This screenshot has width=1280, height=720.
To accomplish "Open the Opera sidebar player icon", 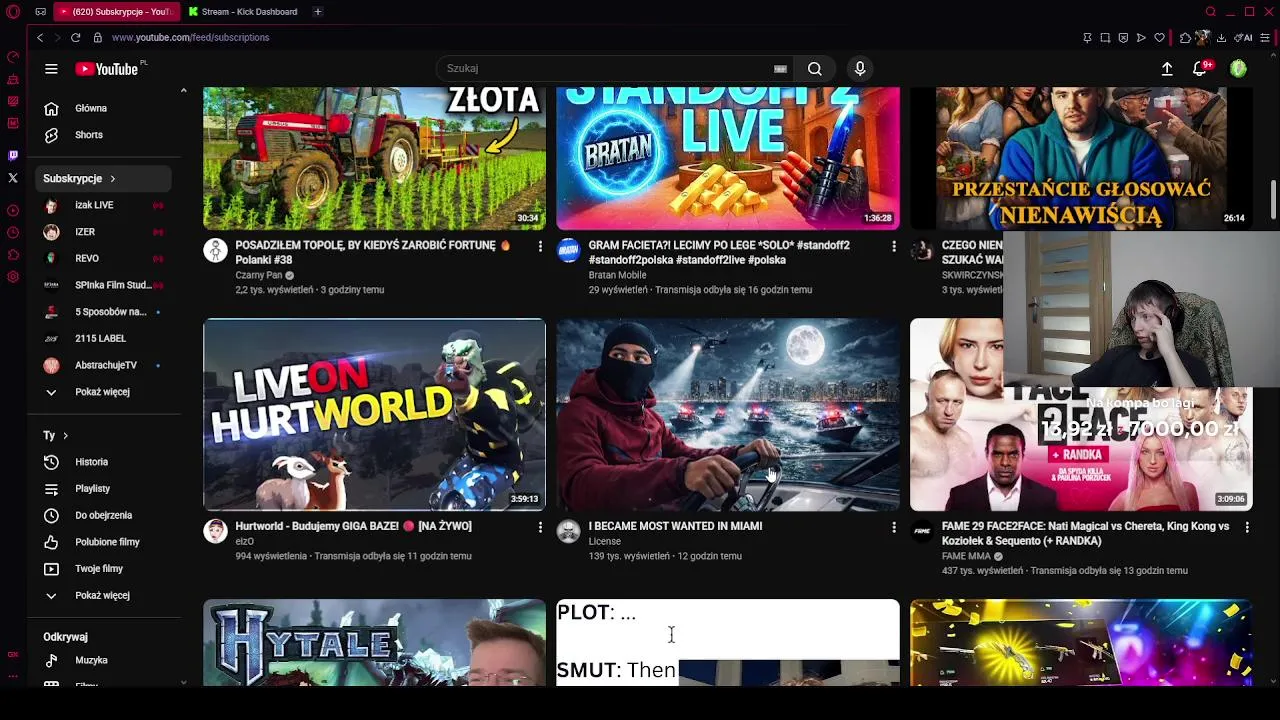I will [13, 211].
